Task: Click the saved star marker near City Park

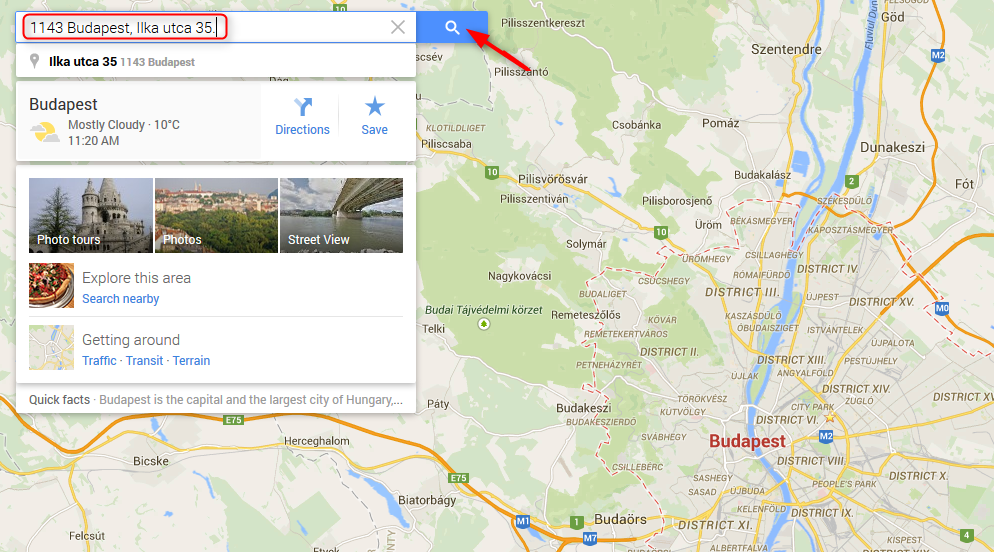Action: 830,417
